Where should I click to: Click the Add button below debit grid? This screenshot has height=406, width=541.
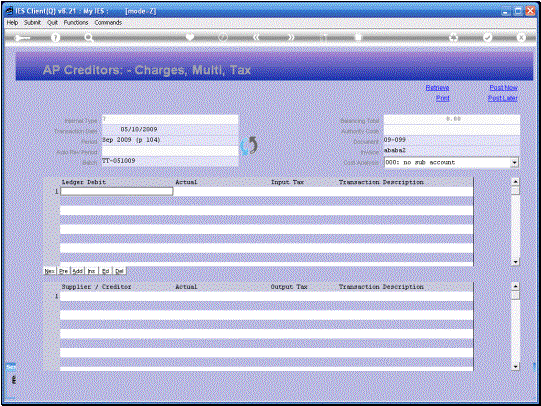78,271
